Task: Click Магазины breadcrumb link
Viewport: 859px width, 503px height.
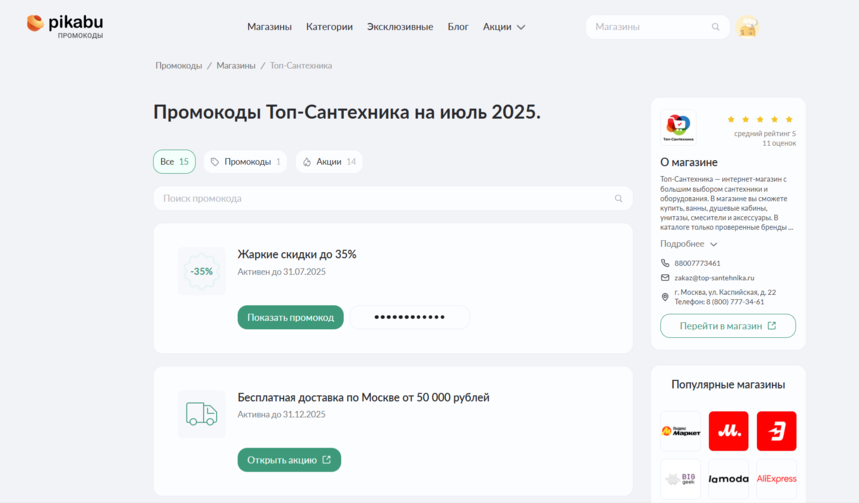Action: pyautogui.click(x=236, y=66)
